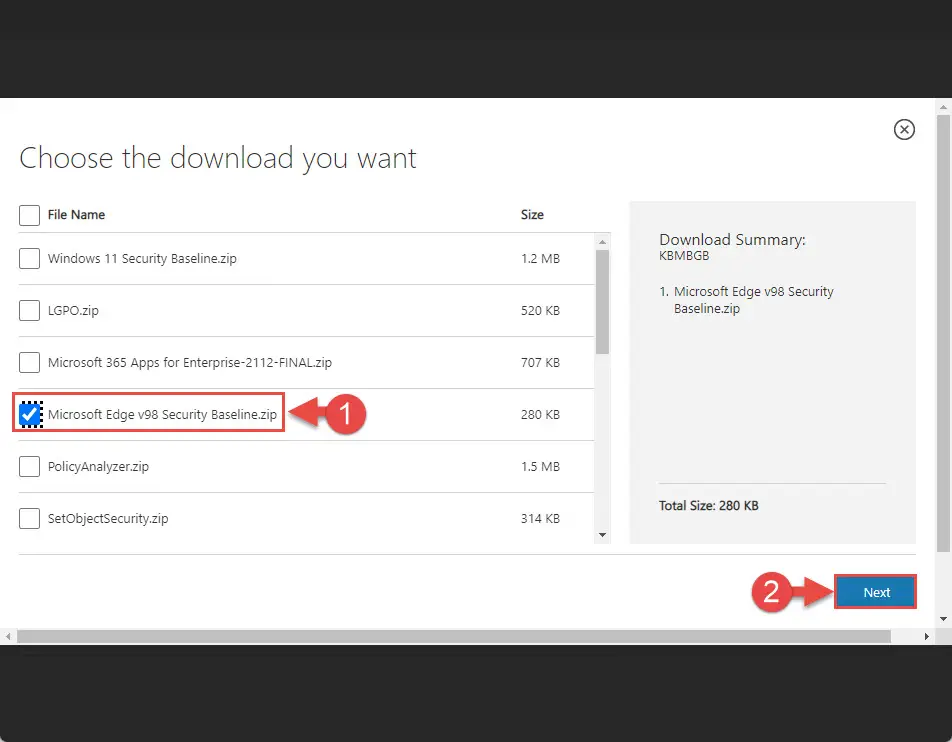Click the Next button
This screenshot has width=952, height=742.
click(x=876, y=592)
